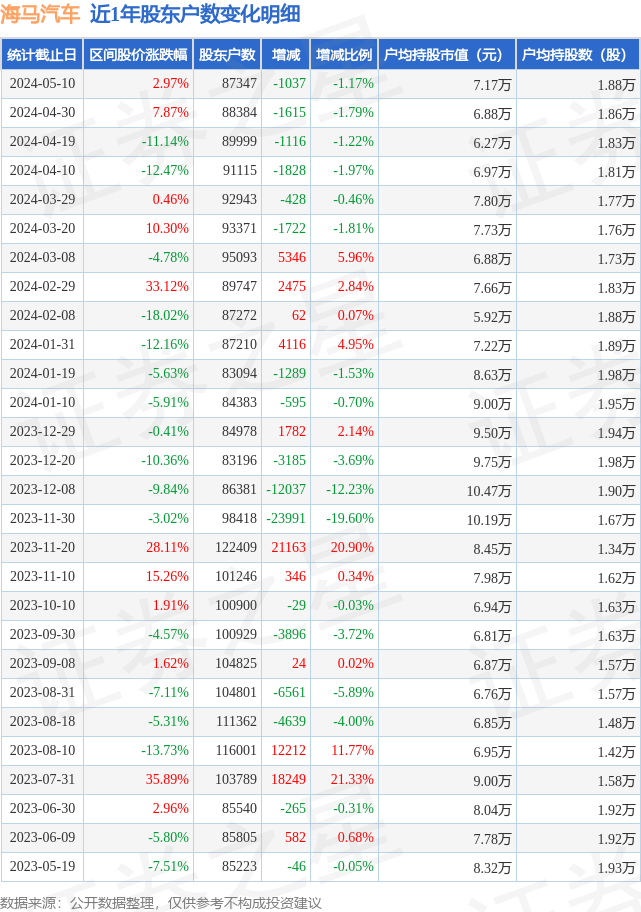Image resolution: width=641 pixels, height=912 pixels.
Task: Select the 户均持股市值（元） column header
Action: coord(446,55)
